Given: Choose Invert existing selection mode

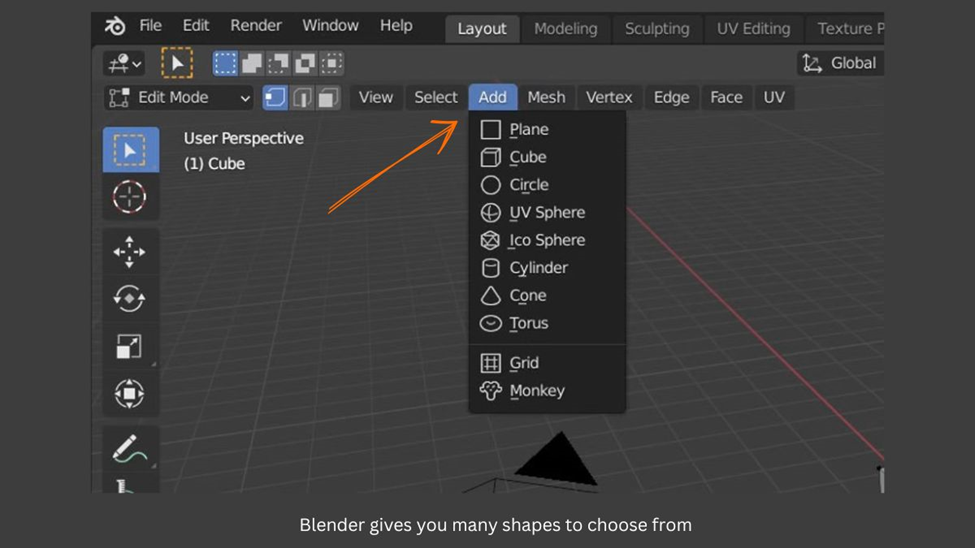Looking at the screenshot, I should click(305, 63).
